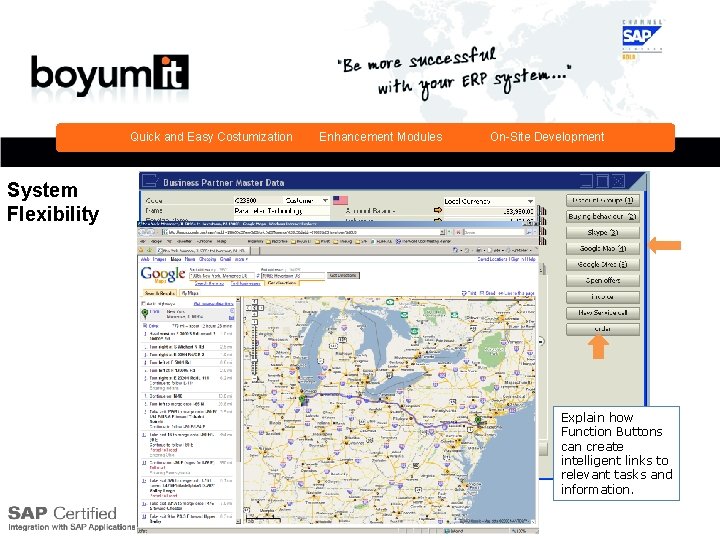Click the Google Map (4) function button
This screenshot has width=720, height=540.
click(602, 248)
